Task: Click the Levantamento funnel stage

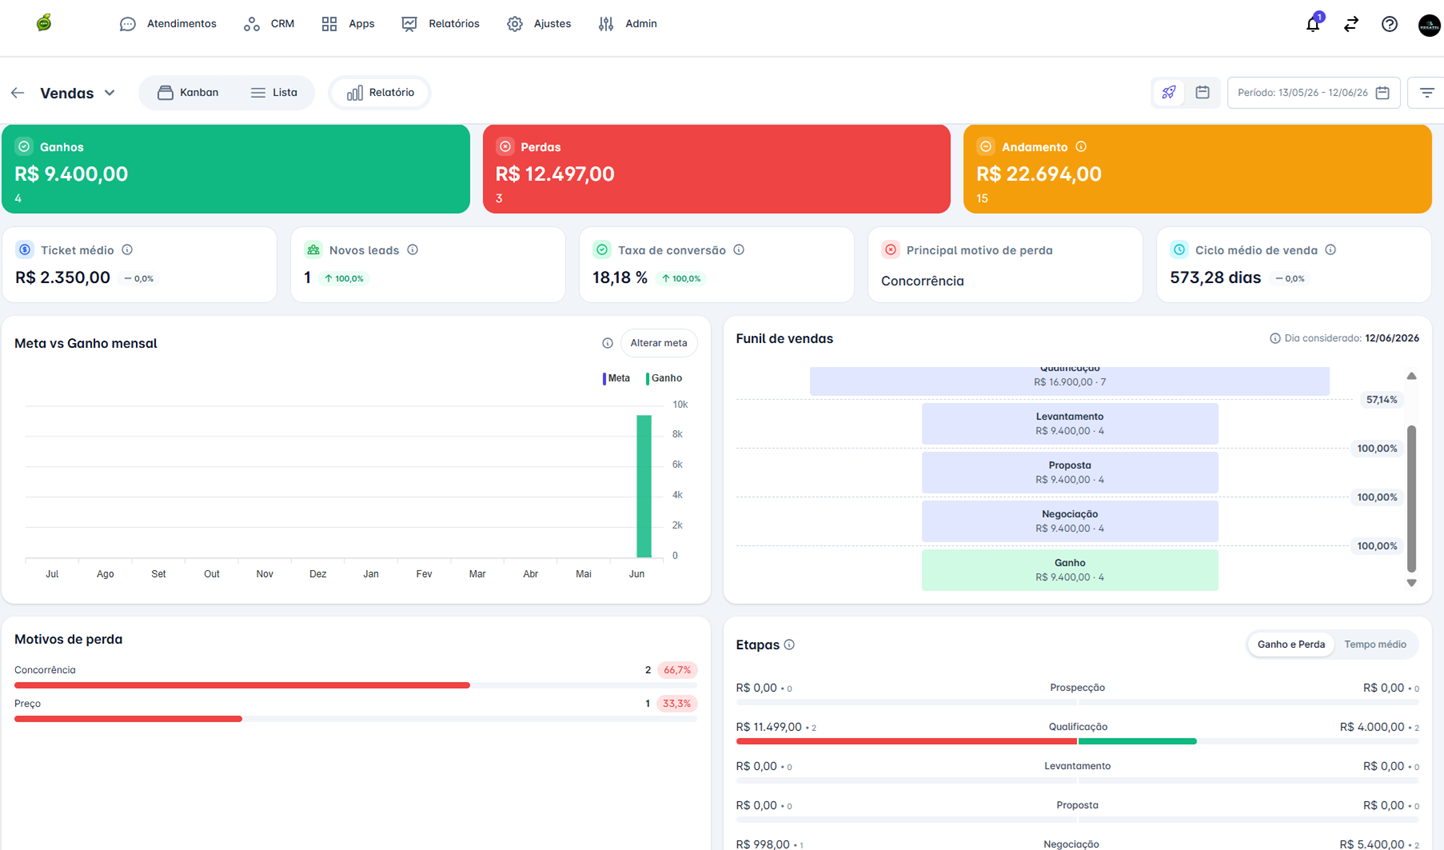Action: pyautogui.click(x=1070, y=424)
